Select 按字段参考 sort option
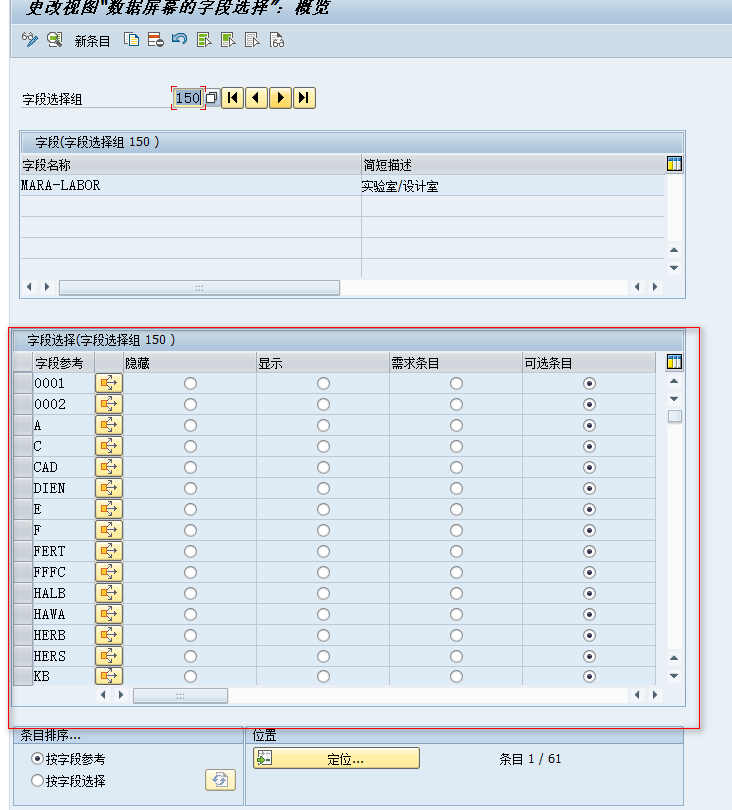The width and height of the screenshot is (732, 810). (37, 758)
